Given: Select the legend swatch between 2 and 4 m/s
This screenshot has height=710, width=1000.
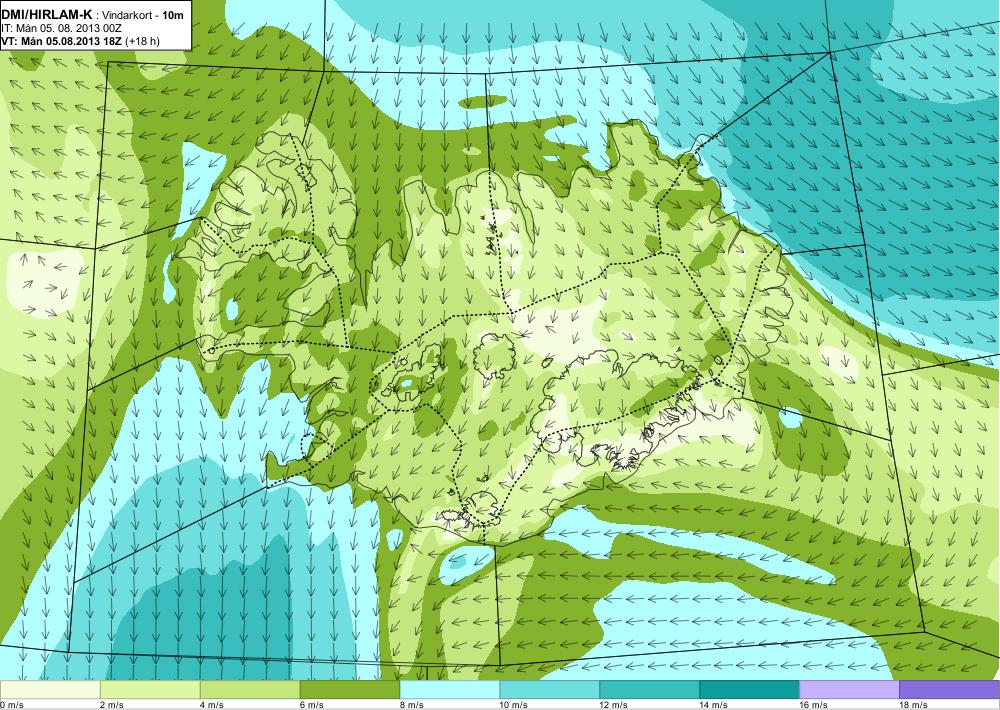Looking at the screenshot, I should pyautogui.click(x=150, y=690).
